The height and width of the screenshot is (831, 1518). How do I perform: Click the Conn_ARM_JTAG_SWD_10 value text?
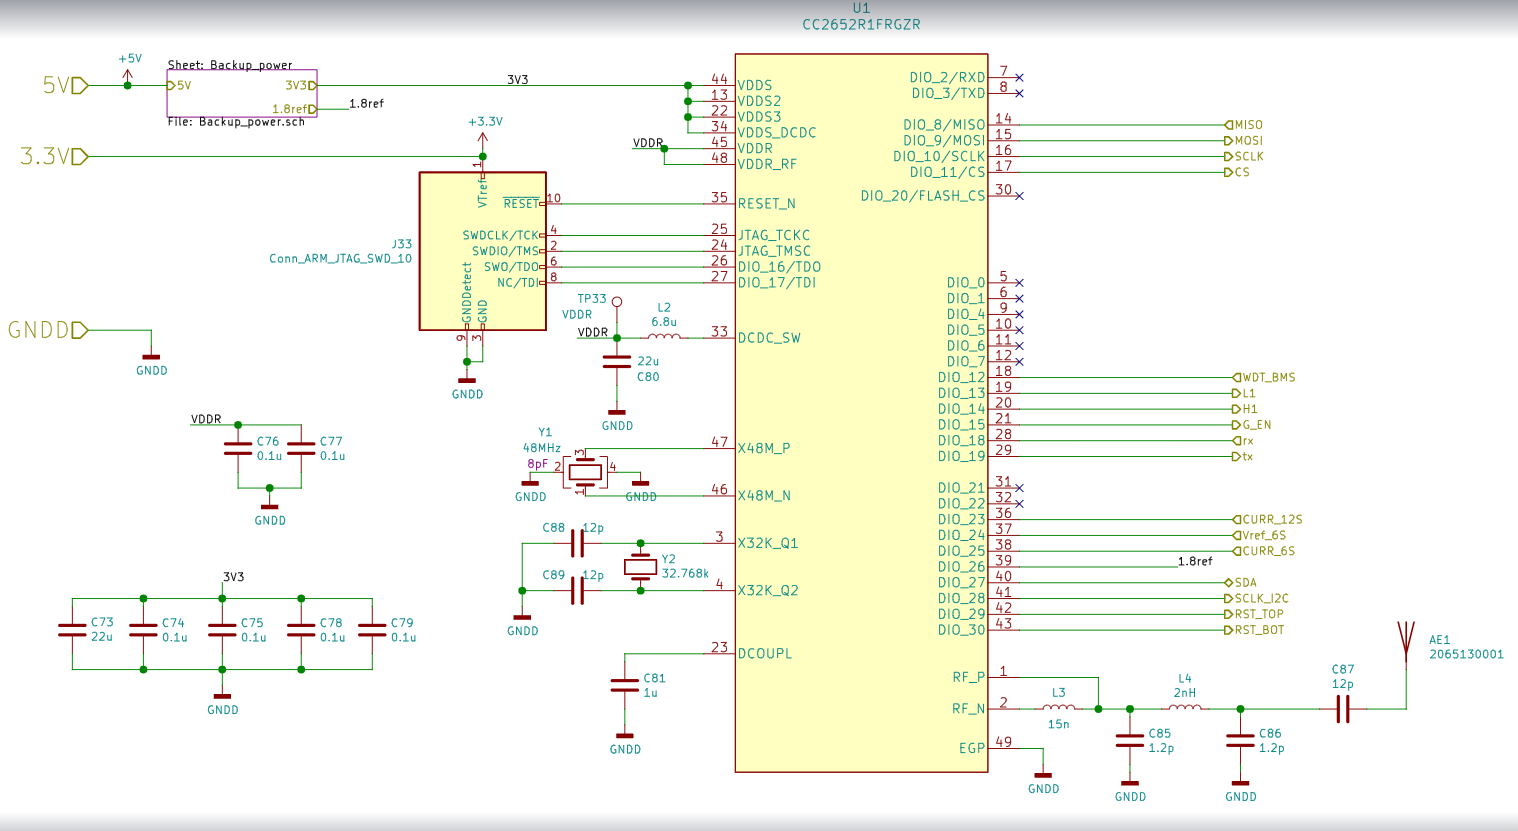[x=341, y=258]
